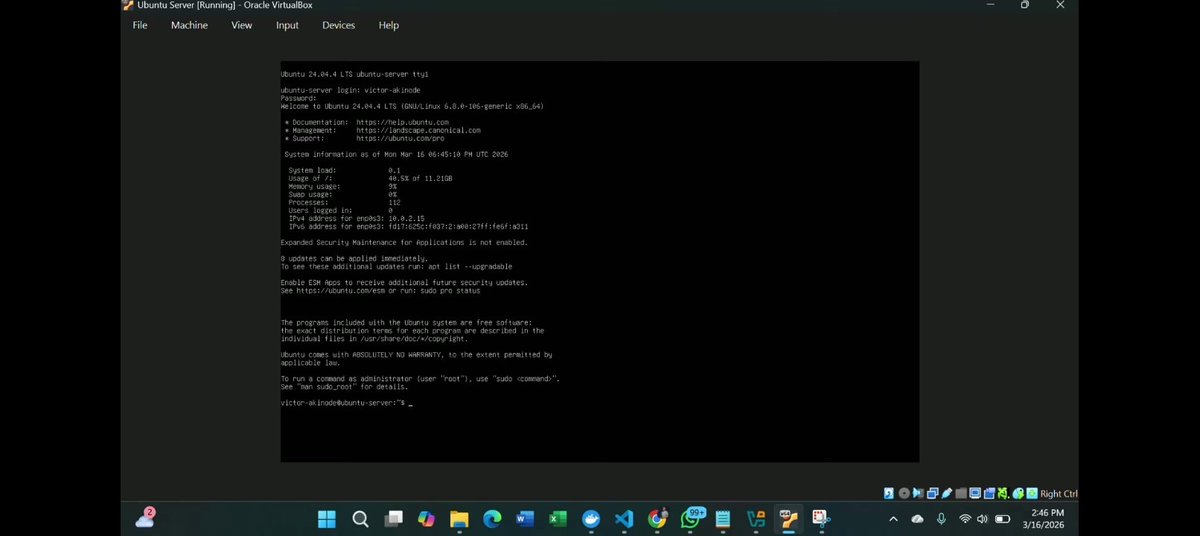Open File Explorer from the taskbar
Screen dimensions: 1200x536
click(x=459, y=519)
